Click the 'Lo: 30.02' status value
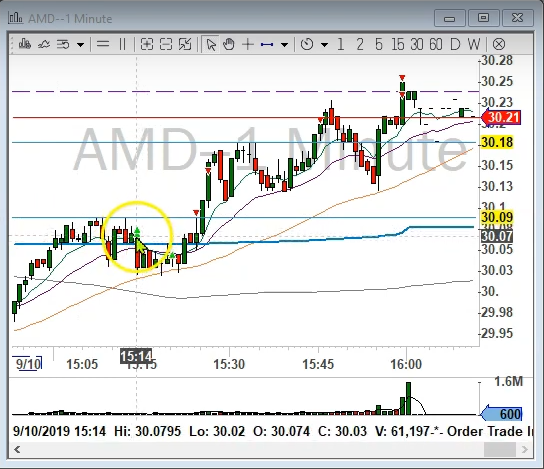The width and height of the screenshot is (544, 469). tap(217, 431)
